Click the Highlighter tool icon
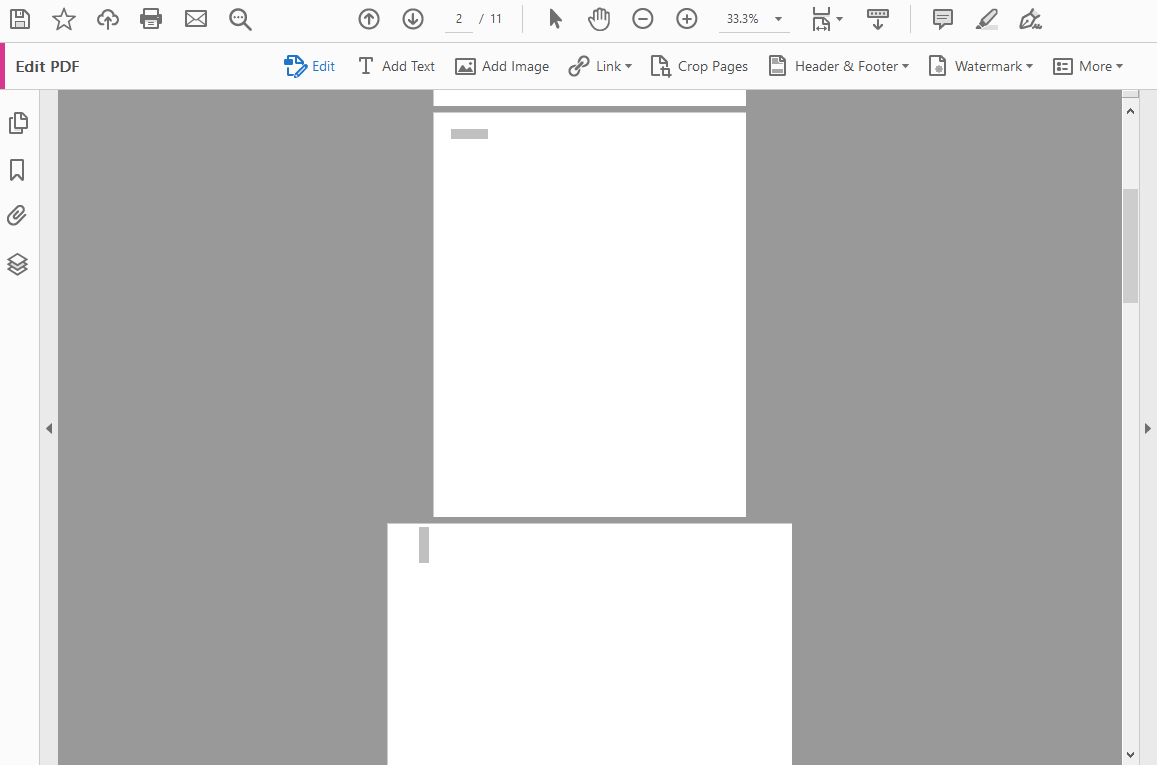Viewport: 1157px width, 765px height. click(986, 18)
